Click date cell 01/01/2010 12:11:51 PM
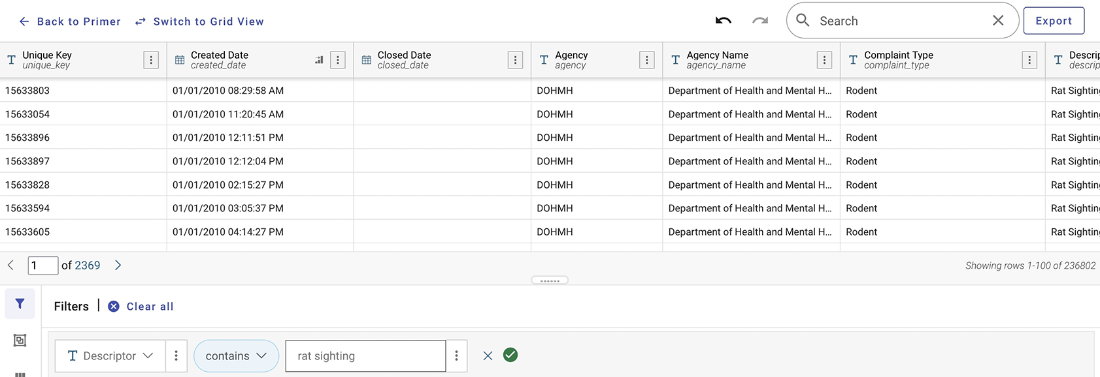1100x377 pixels. click(260, 138)
